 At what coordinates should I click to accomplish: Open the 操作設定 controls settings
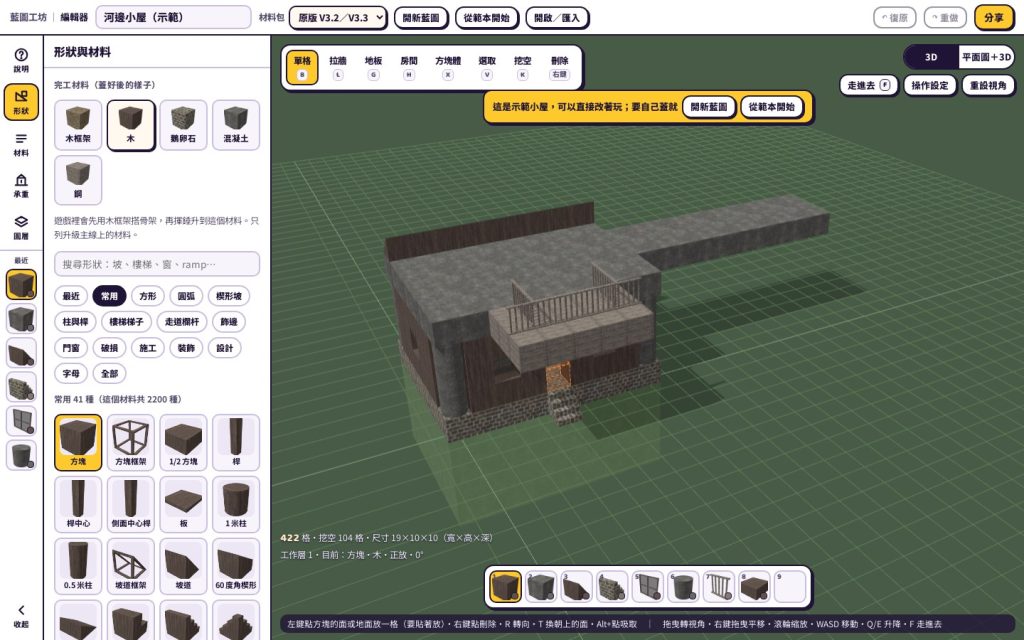[930, 85]
